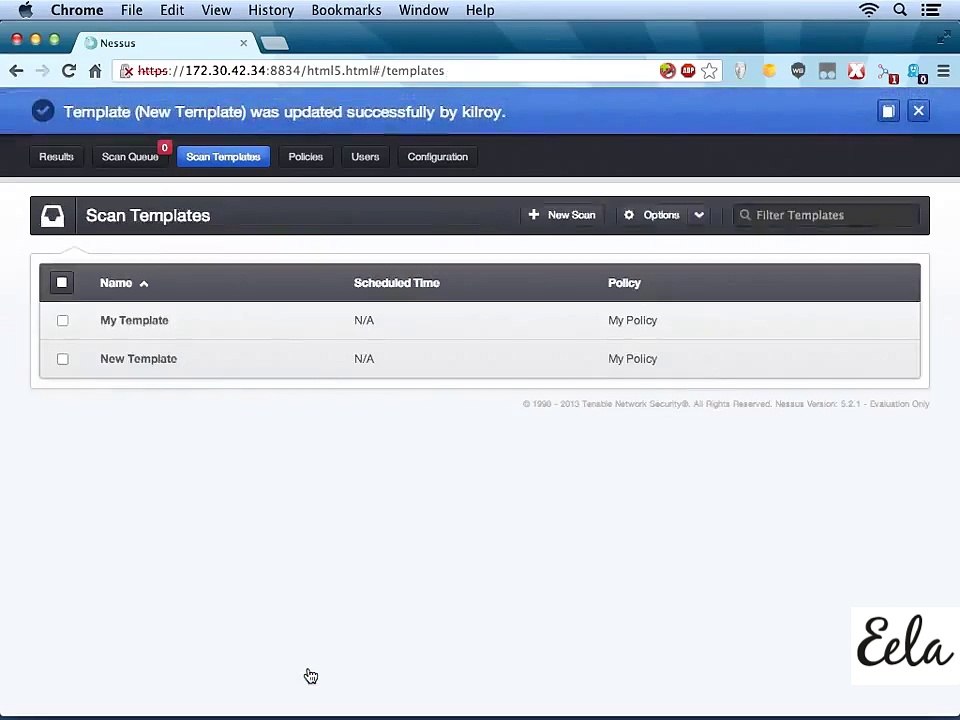The image size is (960, 720).
Task: Go to the browser home page
Action: 95,71
